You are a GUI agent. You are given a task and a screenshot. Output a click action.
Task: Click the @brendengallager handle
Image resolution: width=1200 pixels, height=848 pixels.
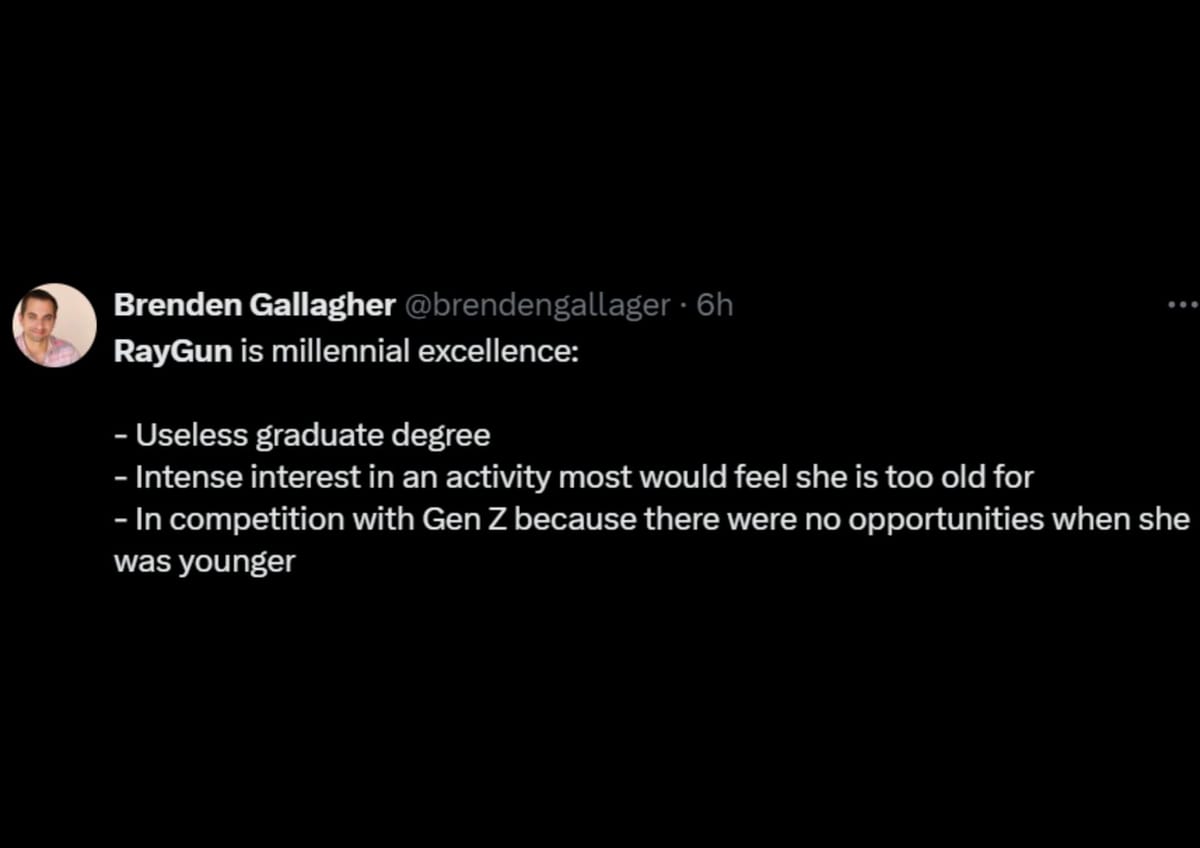[x=536, y=305]
